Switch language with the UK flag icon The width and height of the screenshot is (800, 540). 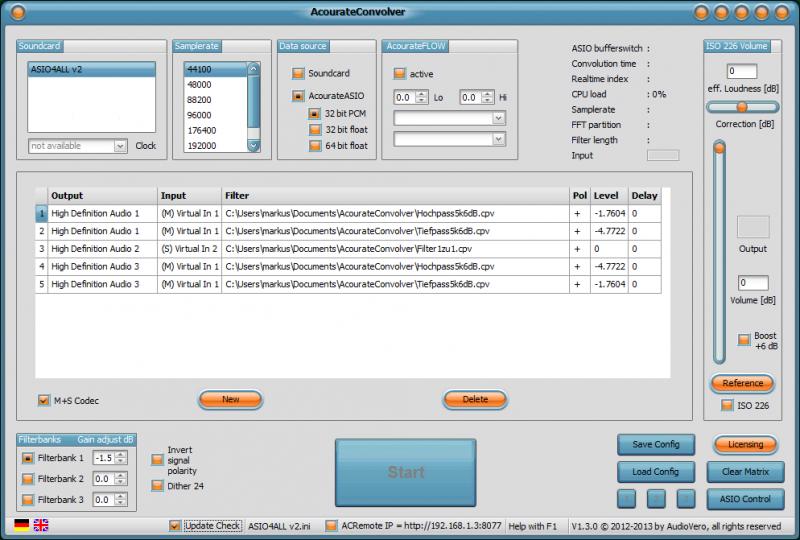pyautogui.click(x=41, y=525)
